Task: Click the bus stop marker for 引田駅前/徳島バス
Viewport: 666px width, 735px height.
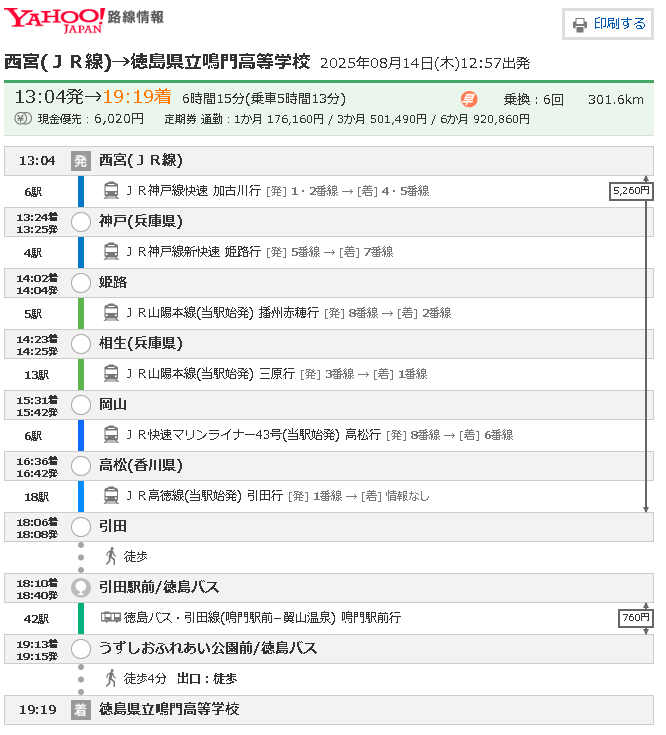Action: [x=81, y=588]
